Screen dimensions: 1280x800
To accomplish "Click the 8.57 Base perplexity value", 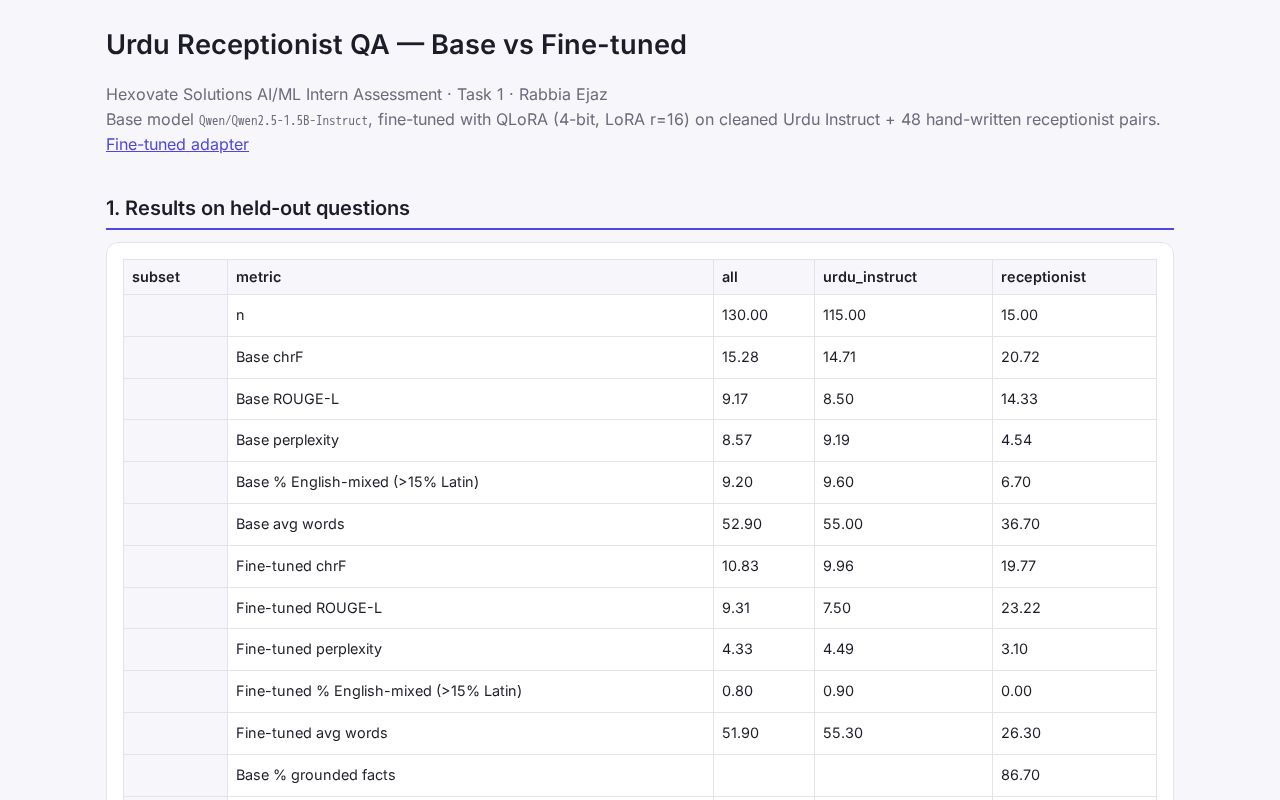I will (x=738, y=440).
